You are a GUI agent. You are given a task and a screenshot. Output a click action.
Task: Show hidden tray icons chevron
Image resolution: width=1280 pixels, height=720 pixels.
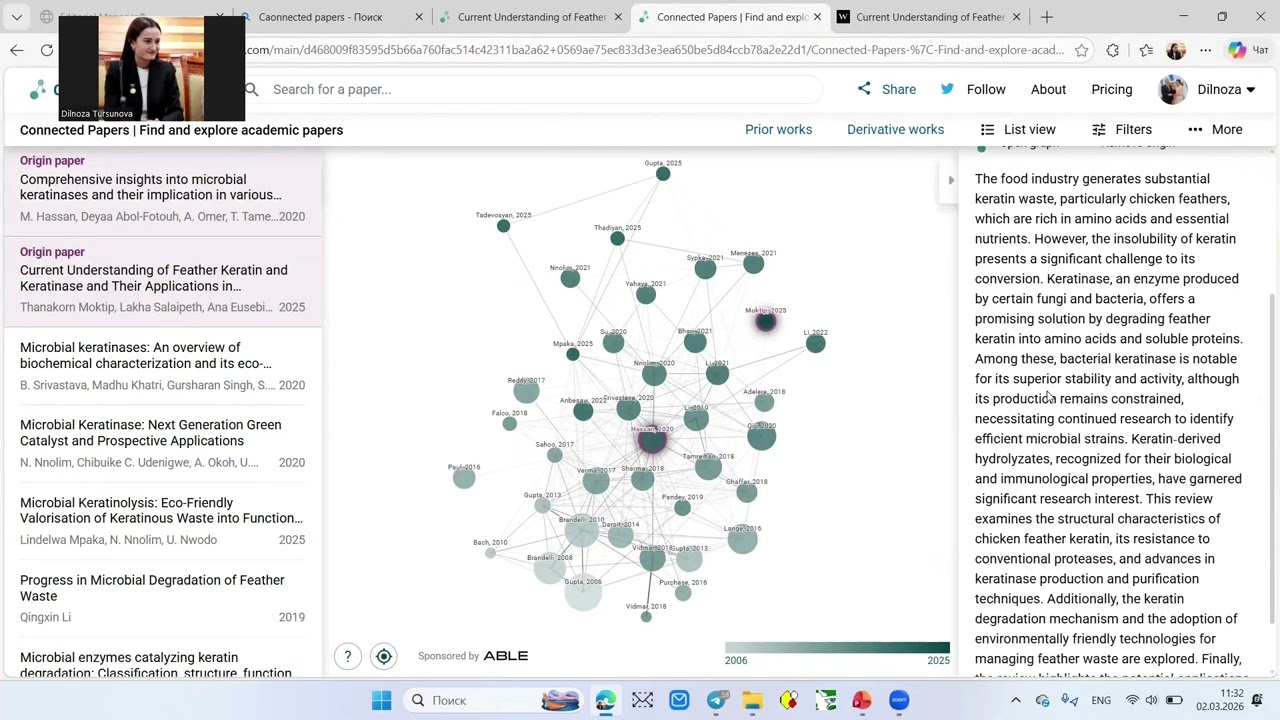1016,700
